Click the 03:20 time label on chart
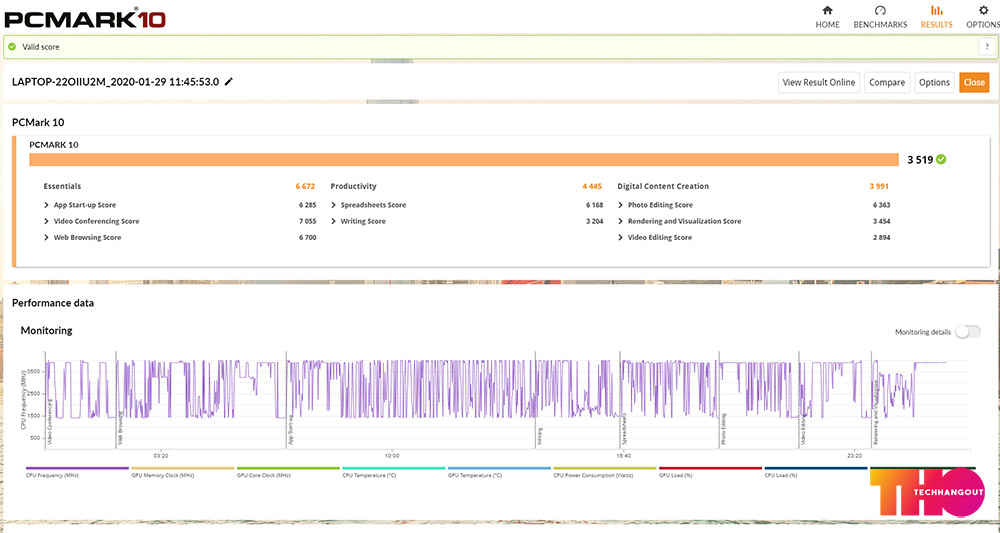 point(161,456)
